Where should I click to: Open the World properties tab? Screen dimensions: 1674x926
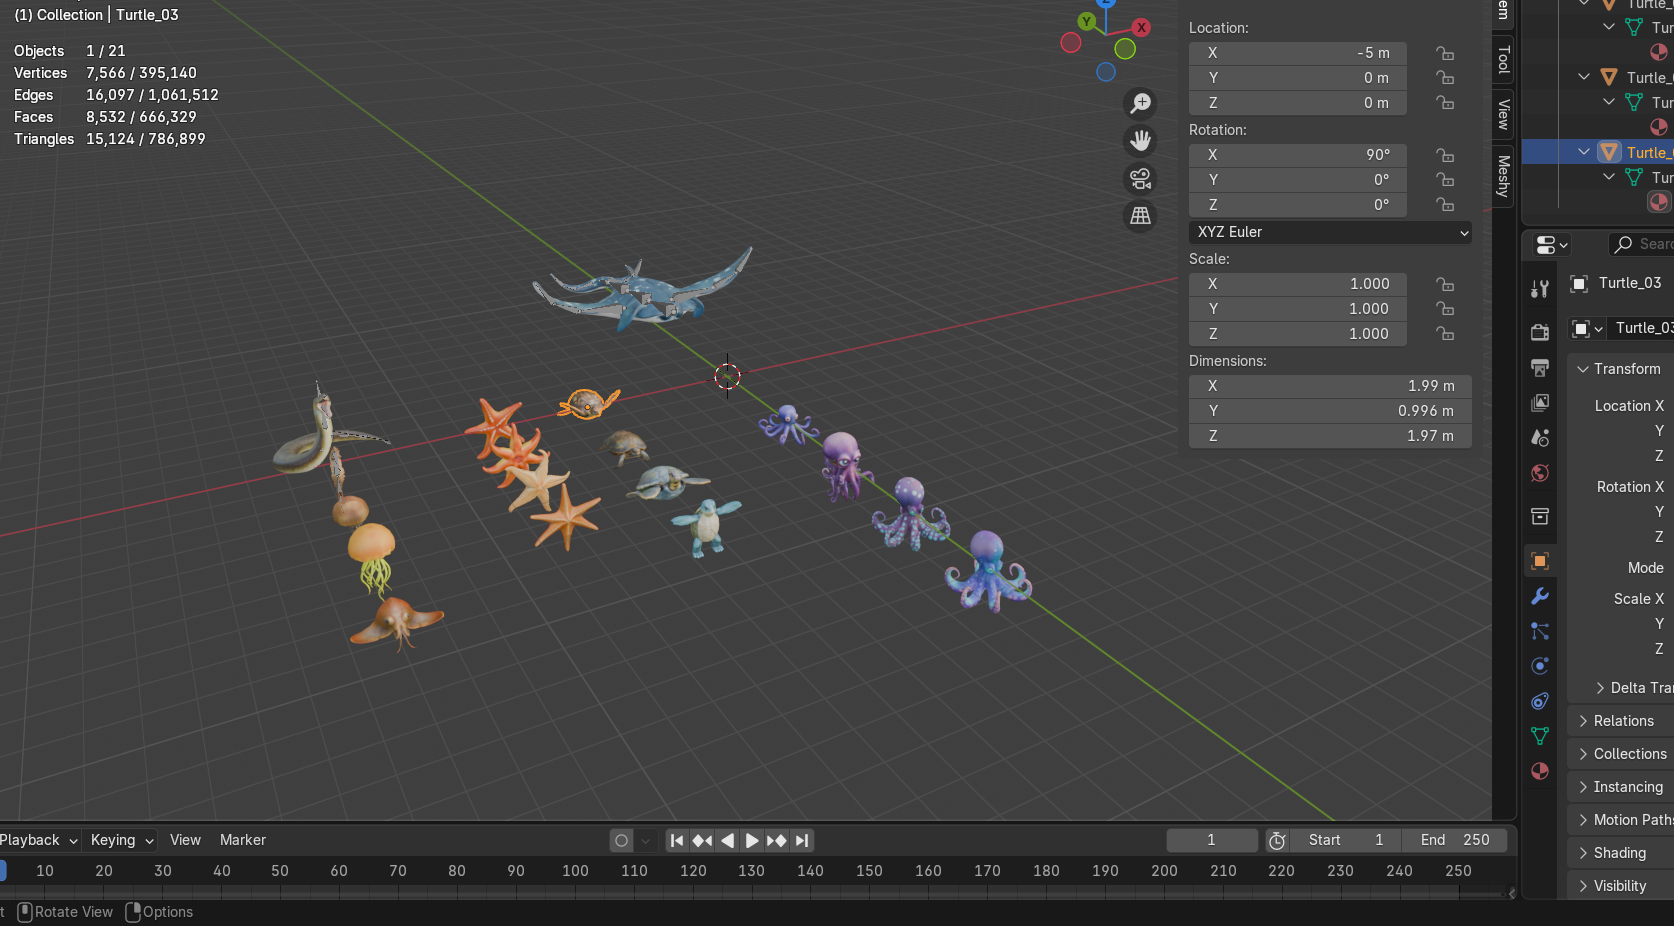tap(1539, 473)
